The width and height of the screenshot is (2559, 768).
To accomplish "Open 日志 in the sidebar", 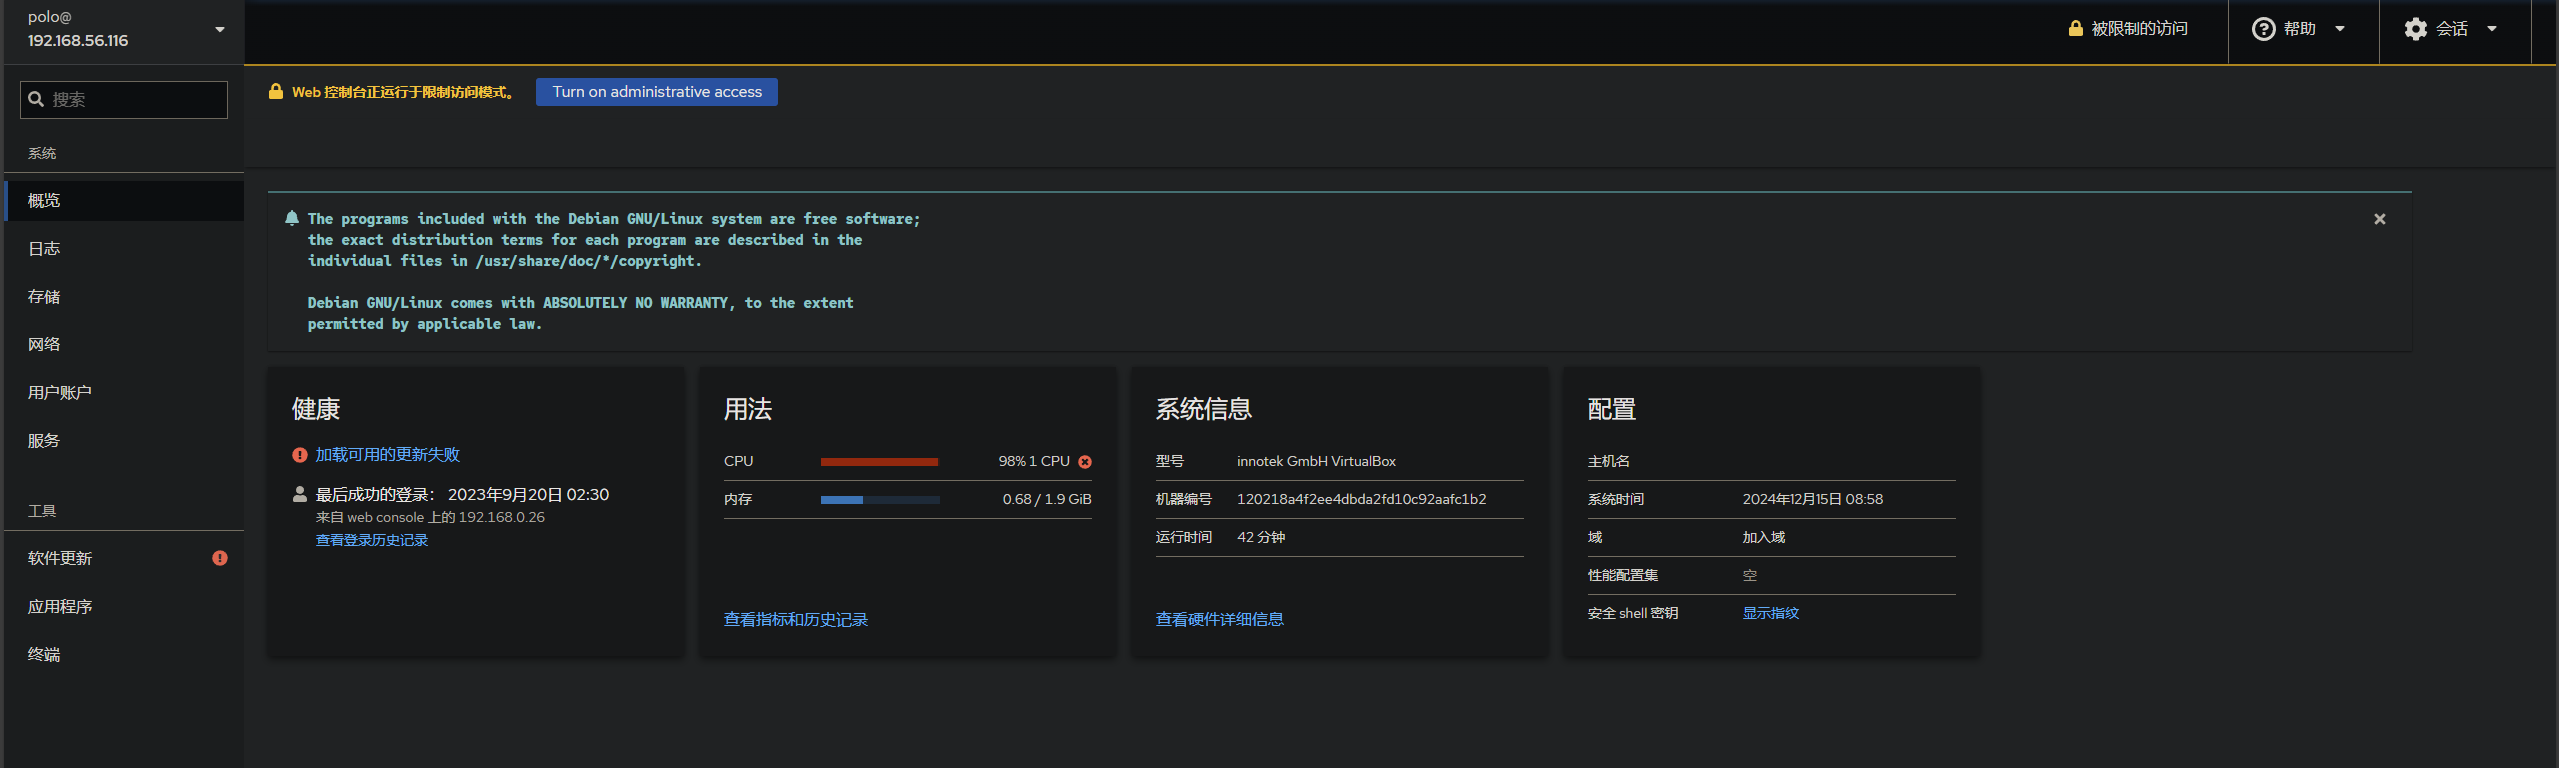I will point(44,249).
